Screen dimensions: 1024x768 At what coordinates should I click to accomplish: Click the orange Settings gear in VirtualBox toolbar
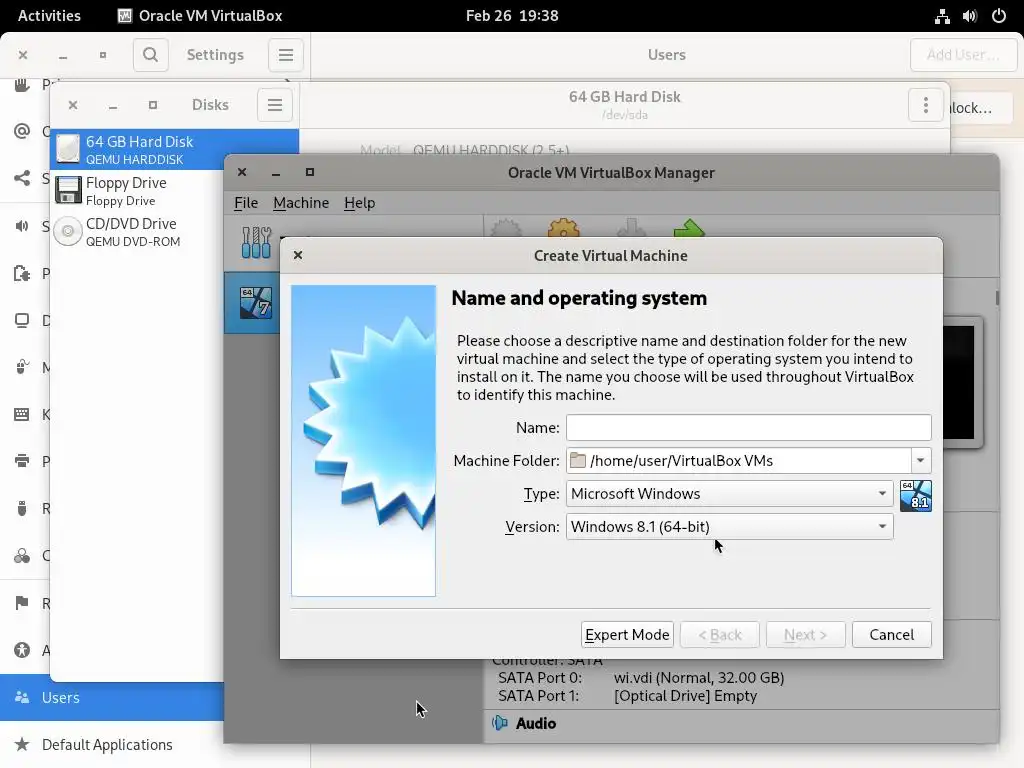coord(564,228)
